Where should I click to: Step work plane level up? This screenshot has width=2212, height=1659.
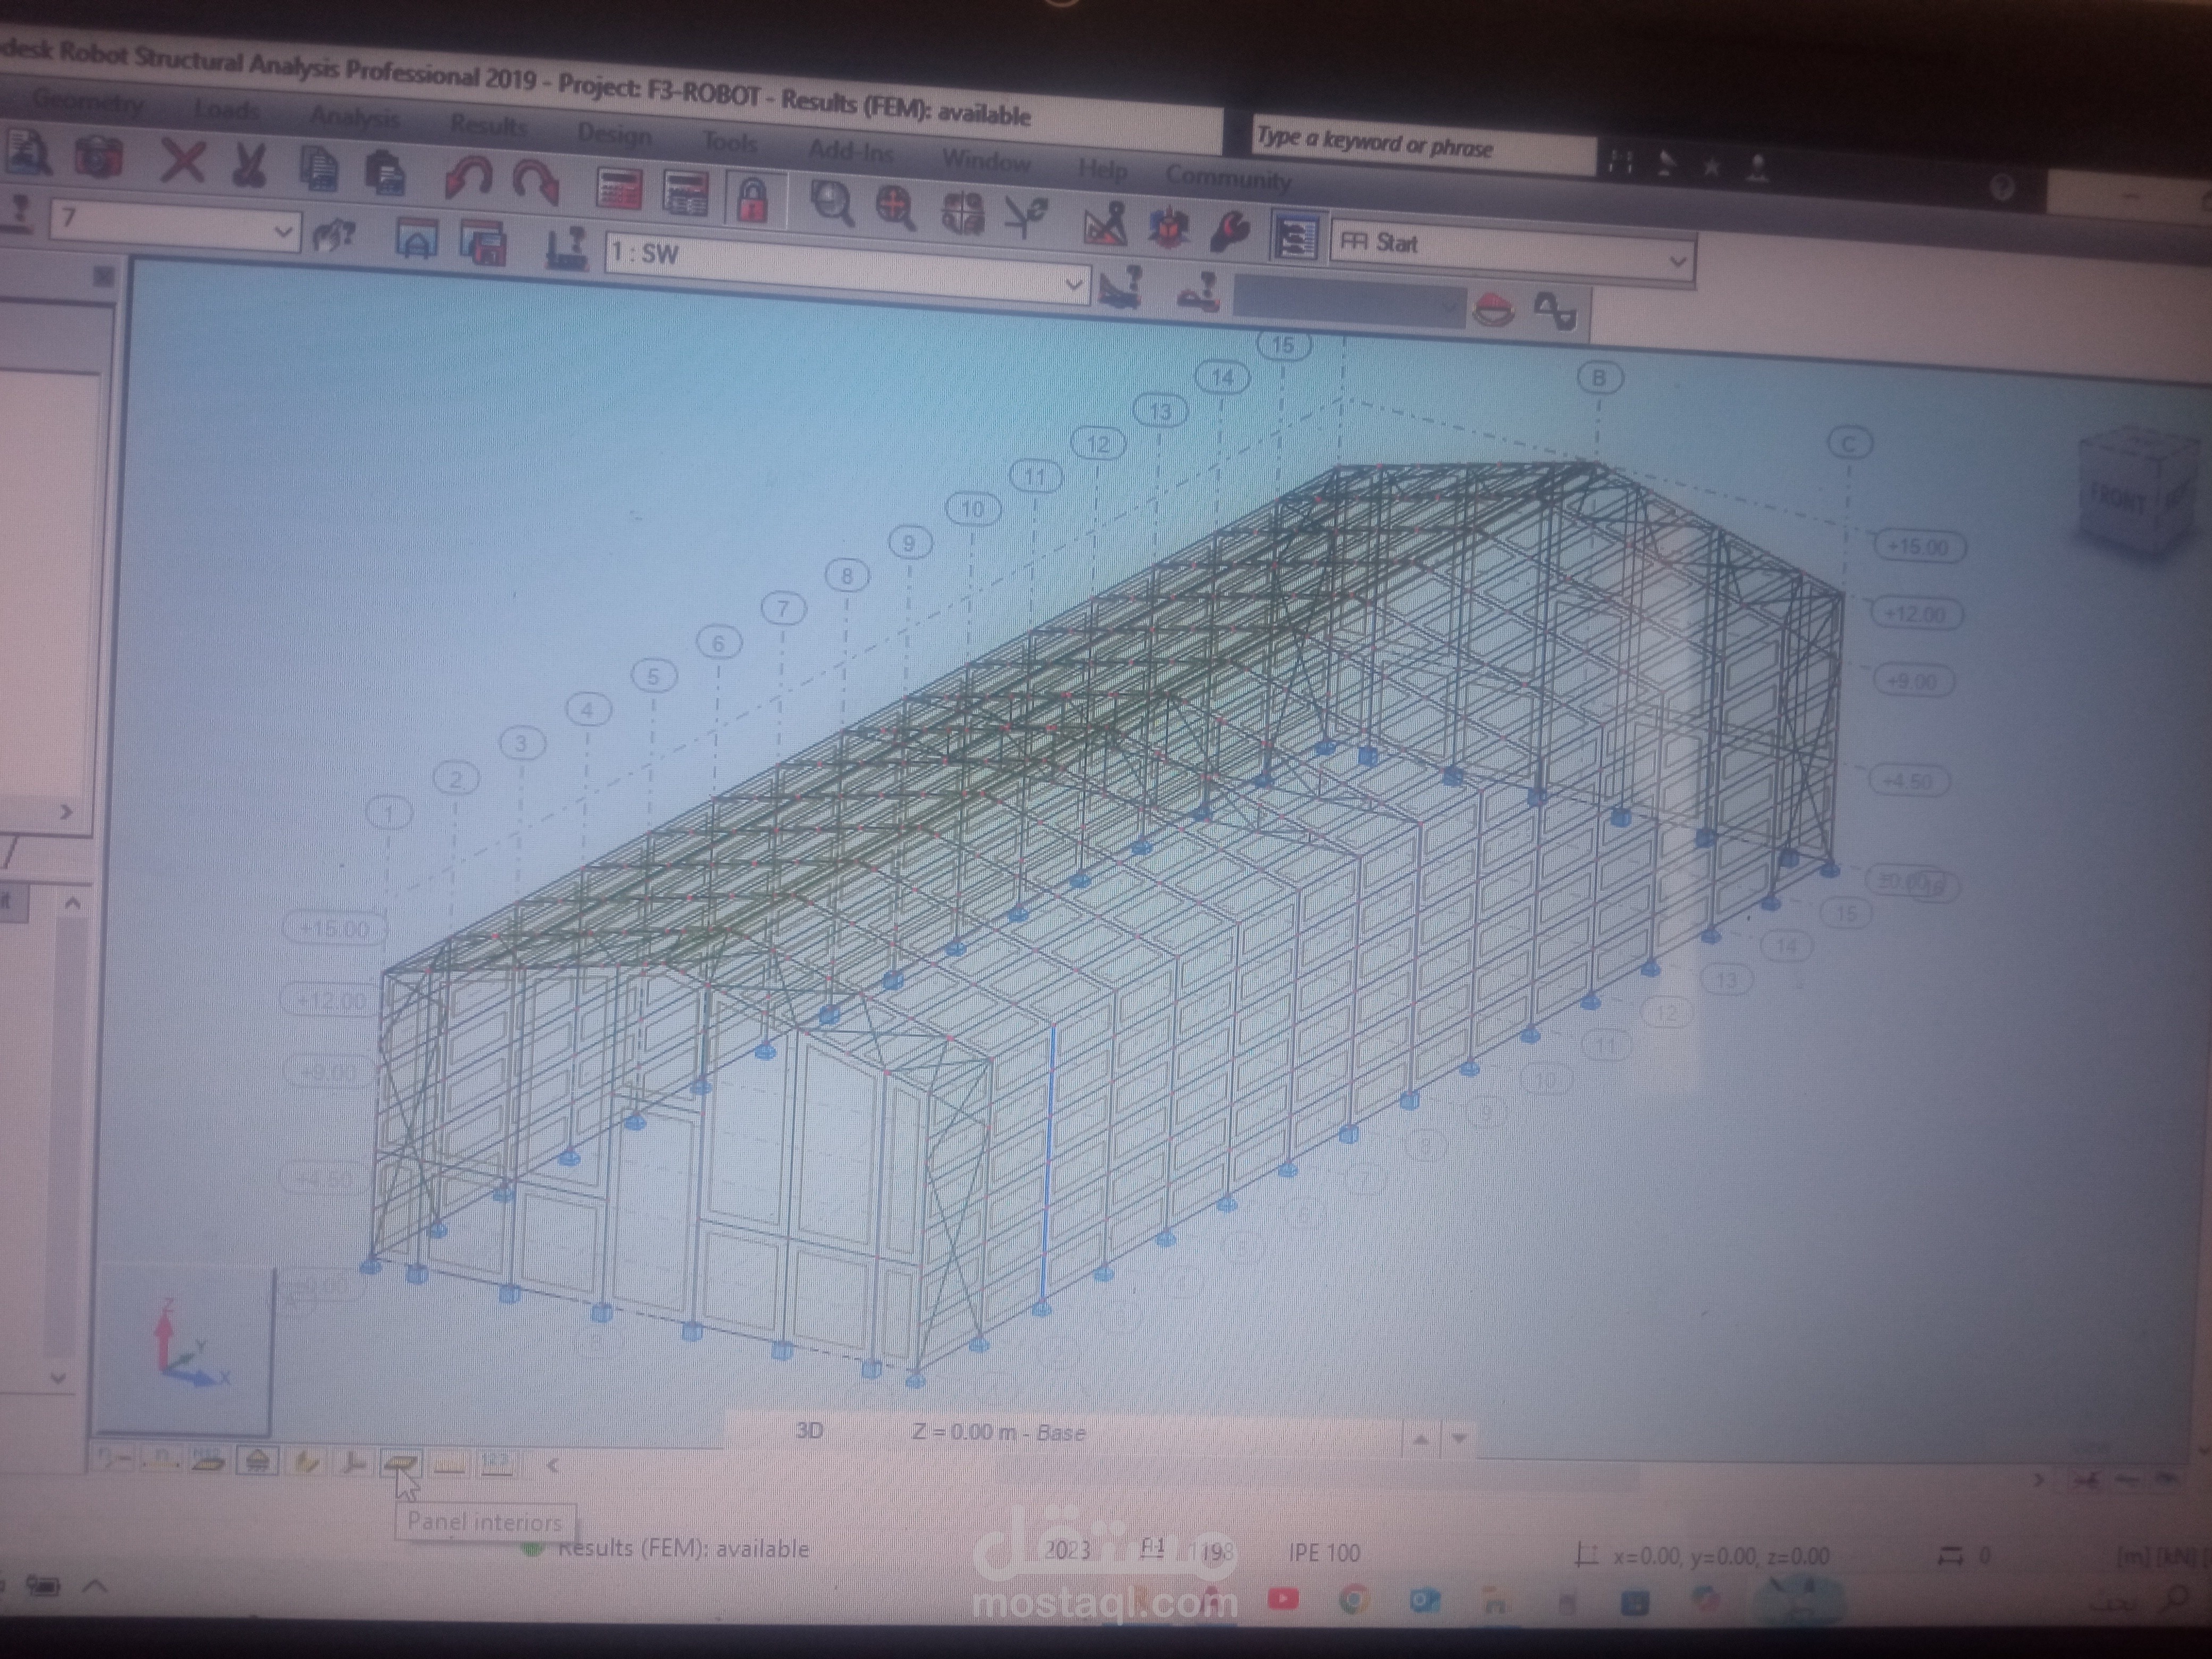[1421, 1439]
